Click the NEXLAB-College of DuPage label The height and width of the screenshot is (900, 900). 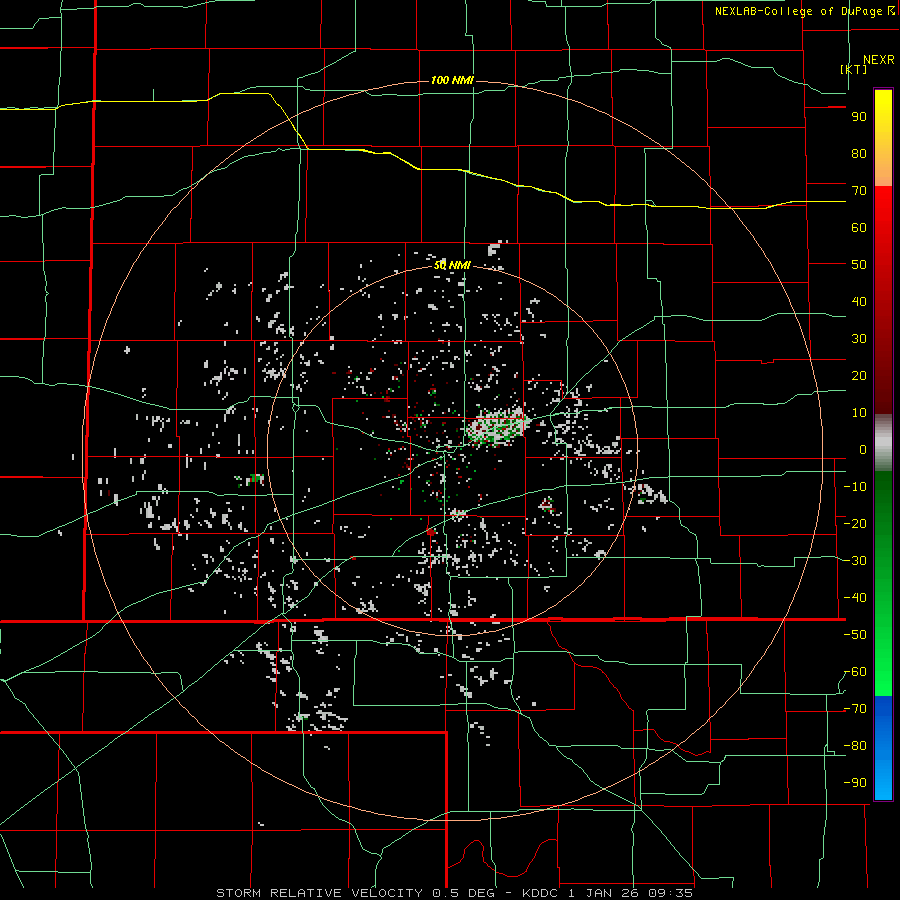tap(800, 11)
